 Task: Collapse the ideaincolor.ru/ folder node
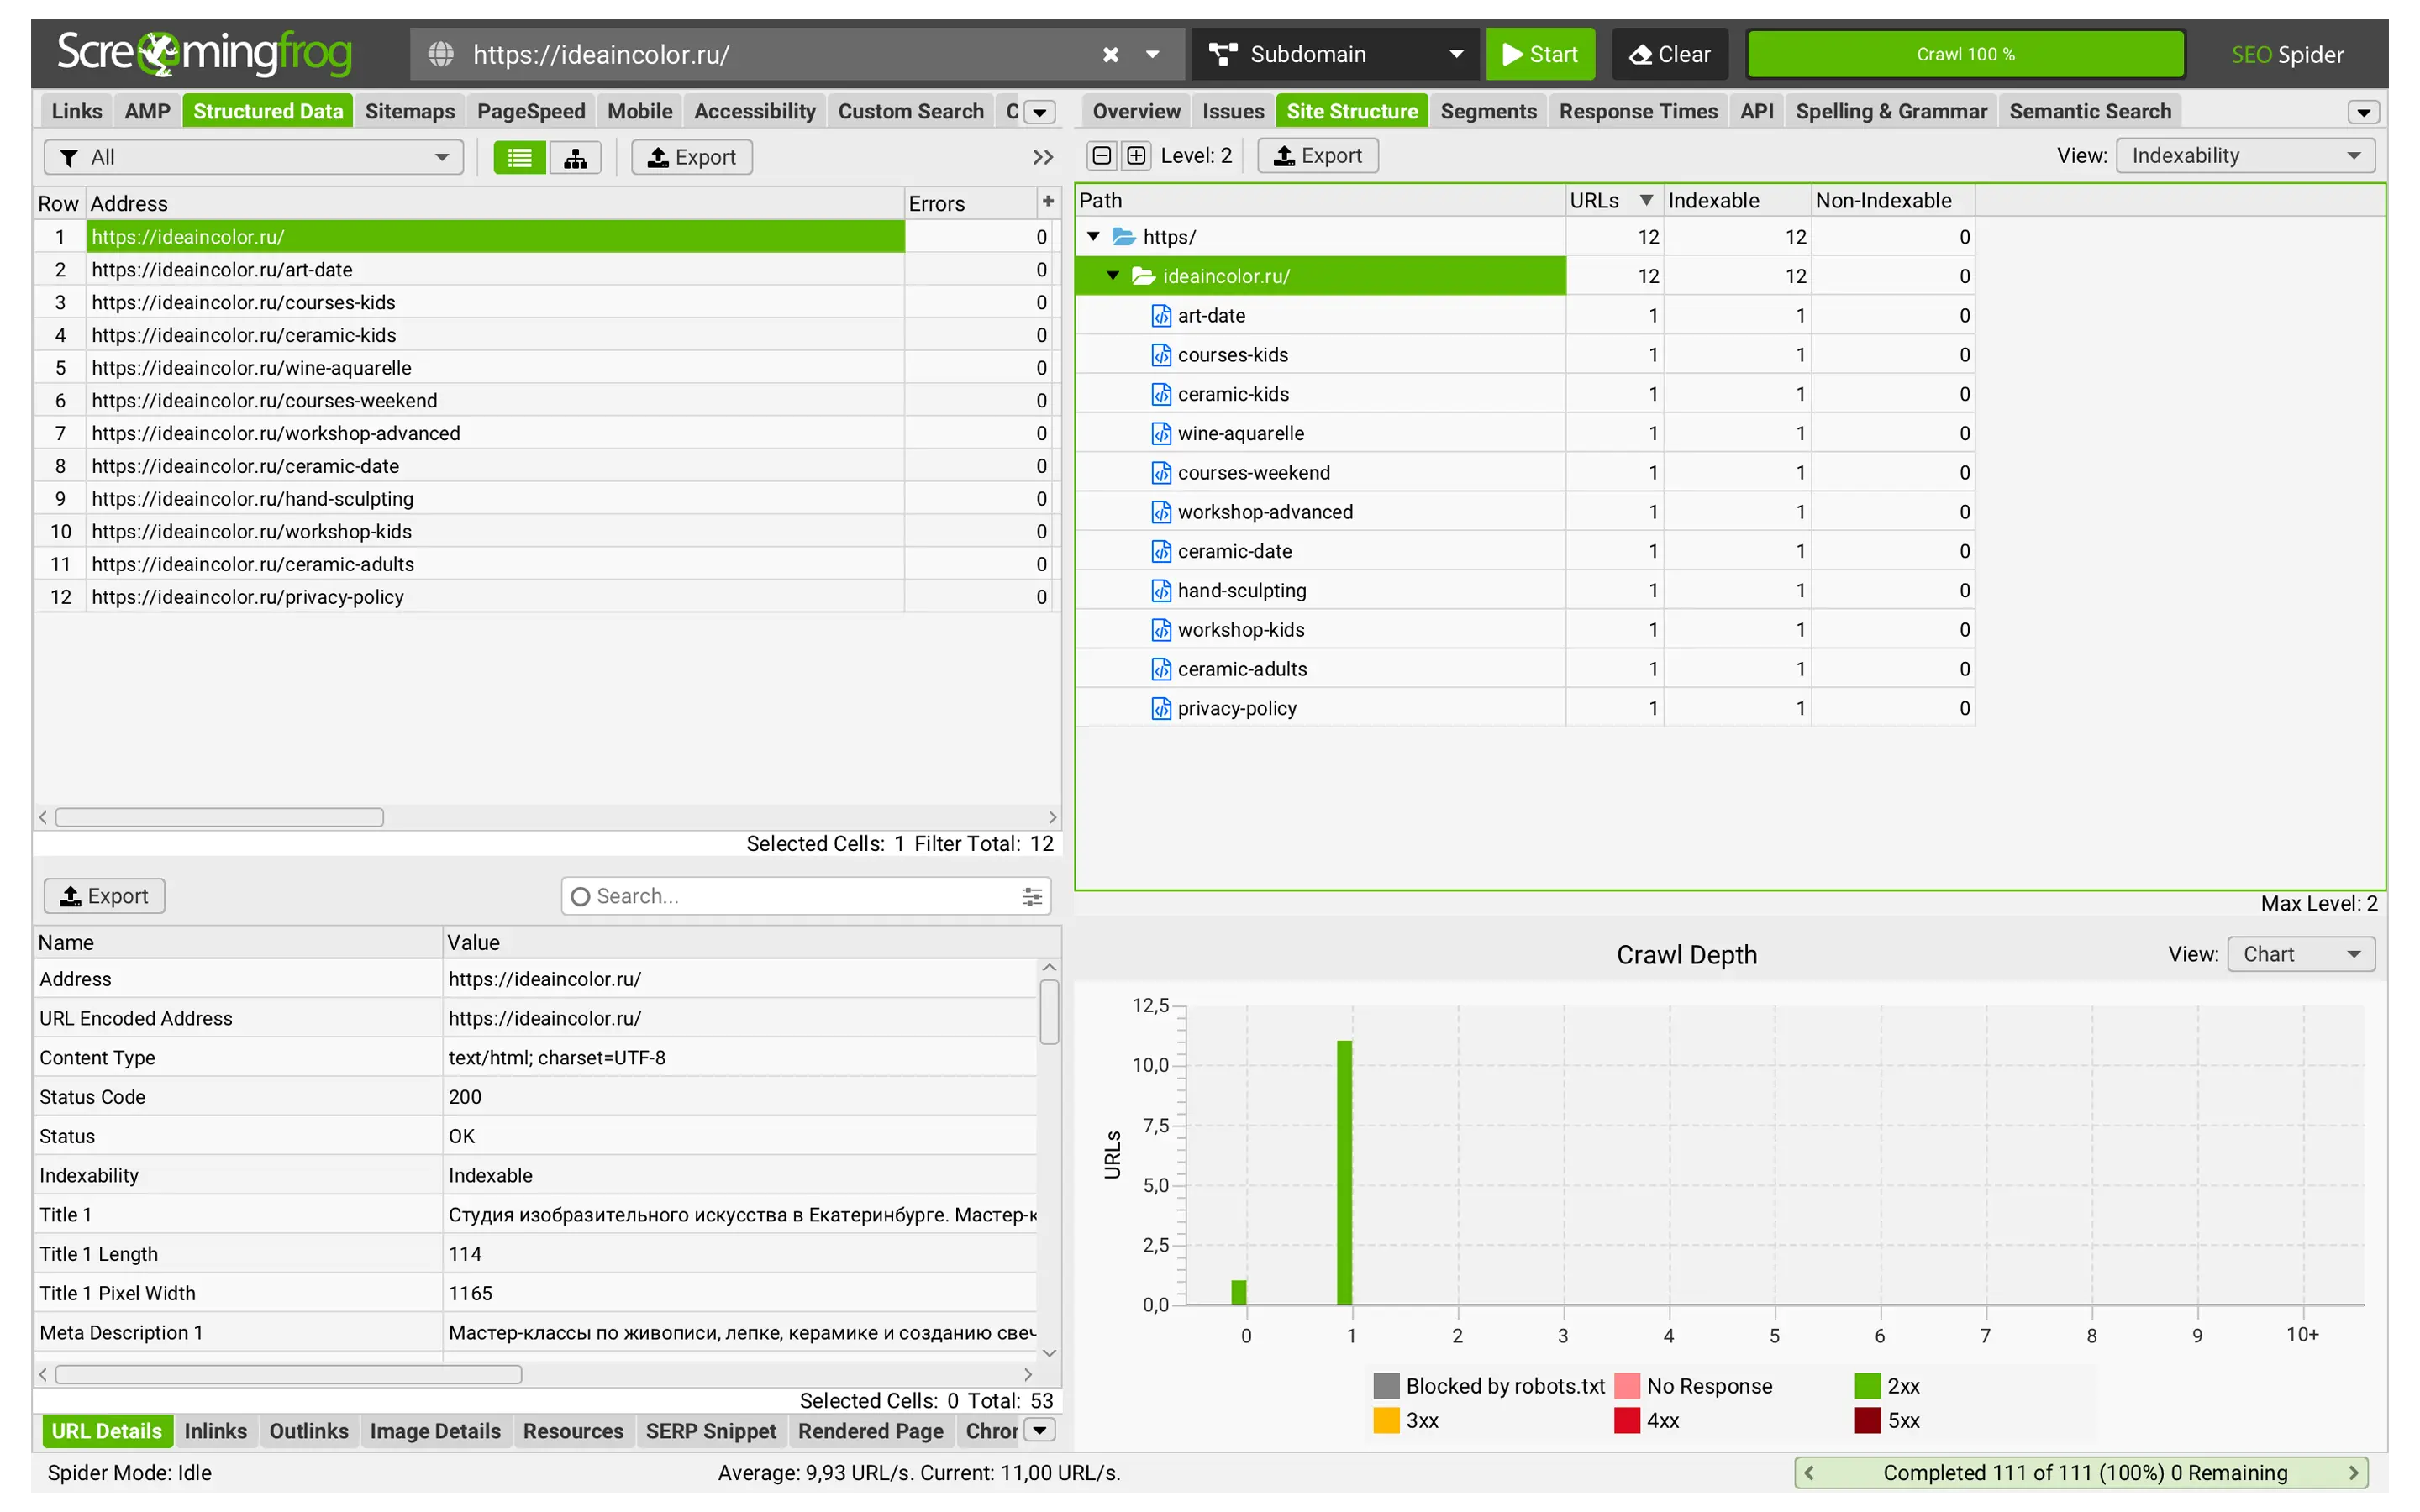tap(1113, 276)
